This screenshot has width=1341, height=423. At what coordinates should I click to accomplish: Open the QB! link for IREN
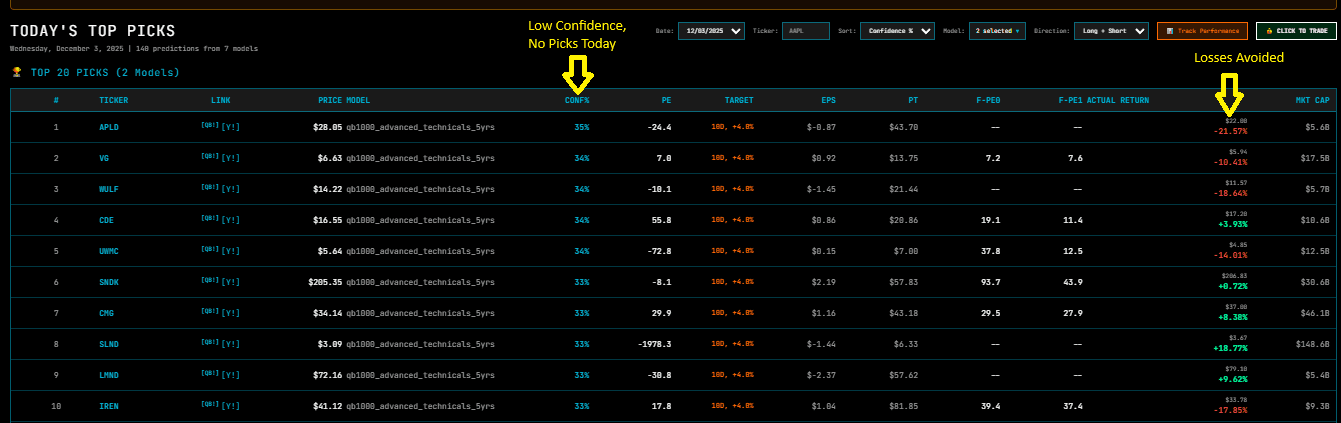(x=209, y=406)
